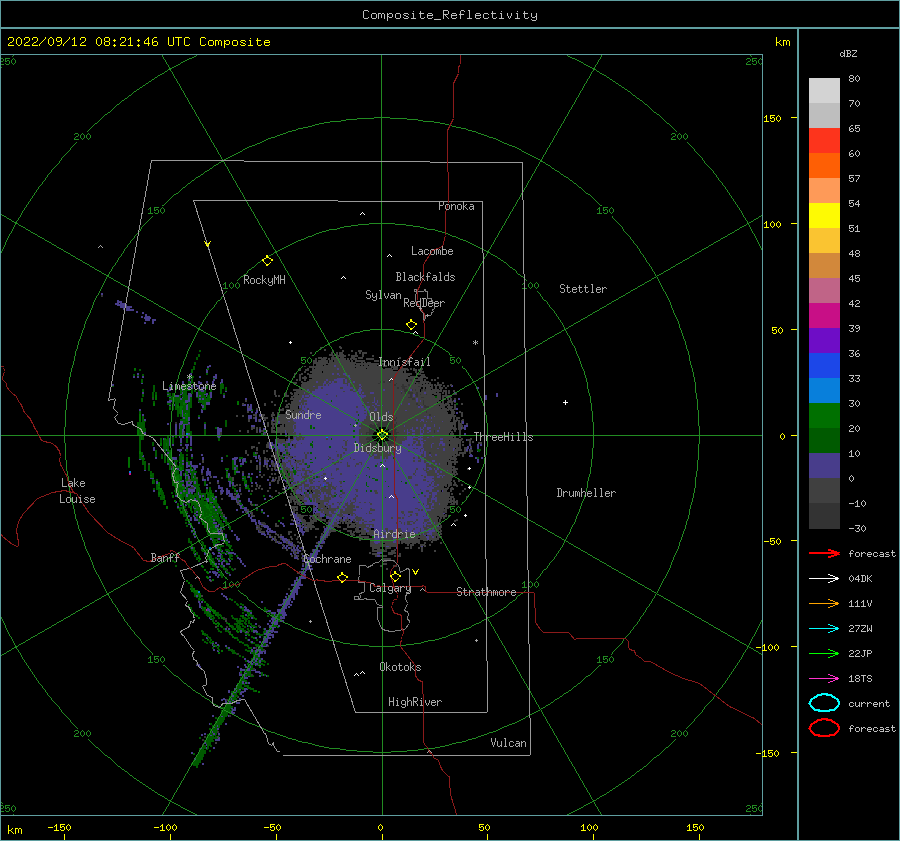The height and width of the screenshot is (841, 900).
Task: Click the Lake Louise label
Action: coord(77,491)
